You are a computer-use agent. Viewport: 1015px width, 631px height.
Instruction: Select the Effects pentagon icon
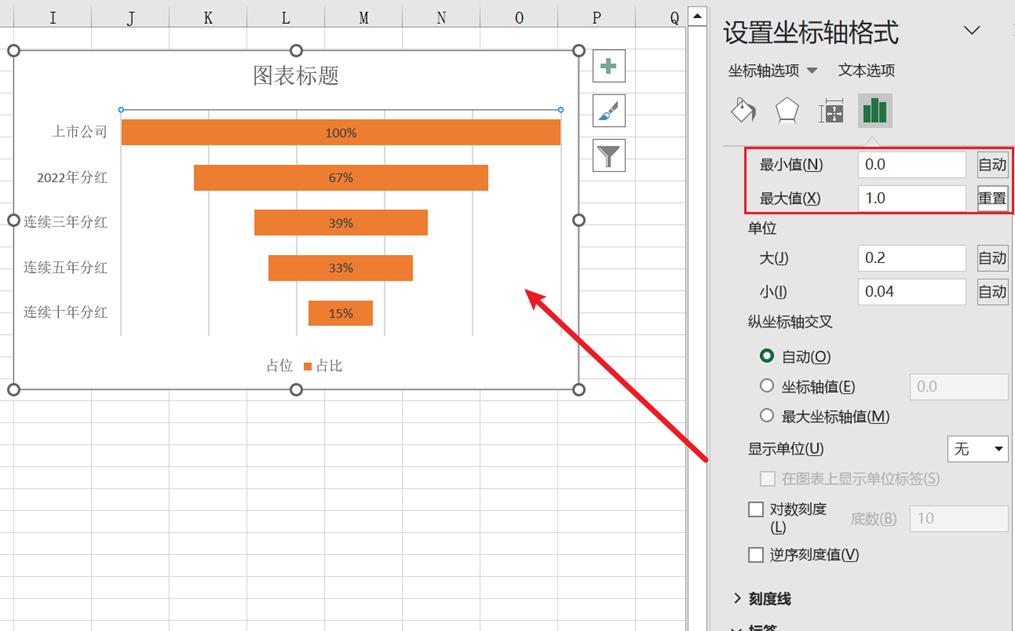[787, 111]
